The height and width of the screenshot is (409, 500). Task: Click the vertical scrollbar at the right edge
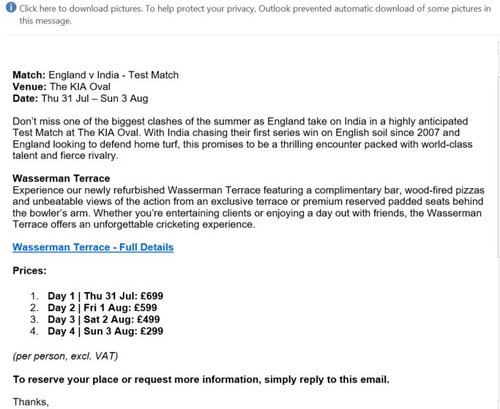pos(498,150)
